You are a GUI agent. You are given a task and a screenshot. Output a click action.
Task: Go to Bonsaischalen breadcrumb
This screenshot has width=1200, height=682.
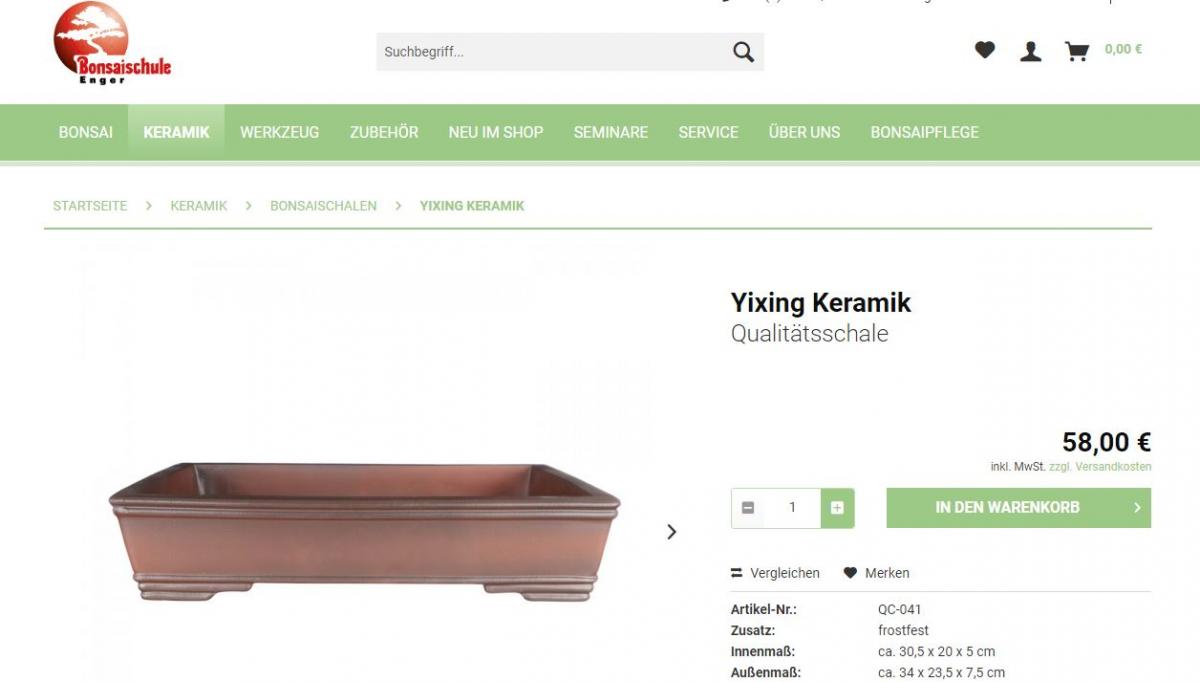pos(323,206)
